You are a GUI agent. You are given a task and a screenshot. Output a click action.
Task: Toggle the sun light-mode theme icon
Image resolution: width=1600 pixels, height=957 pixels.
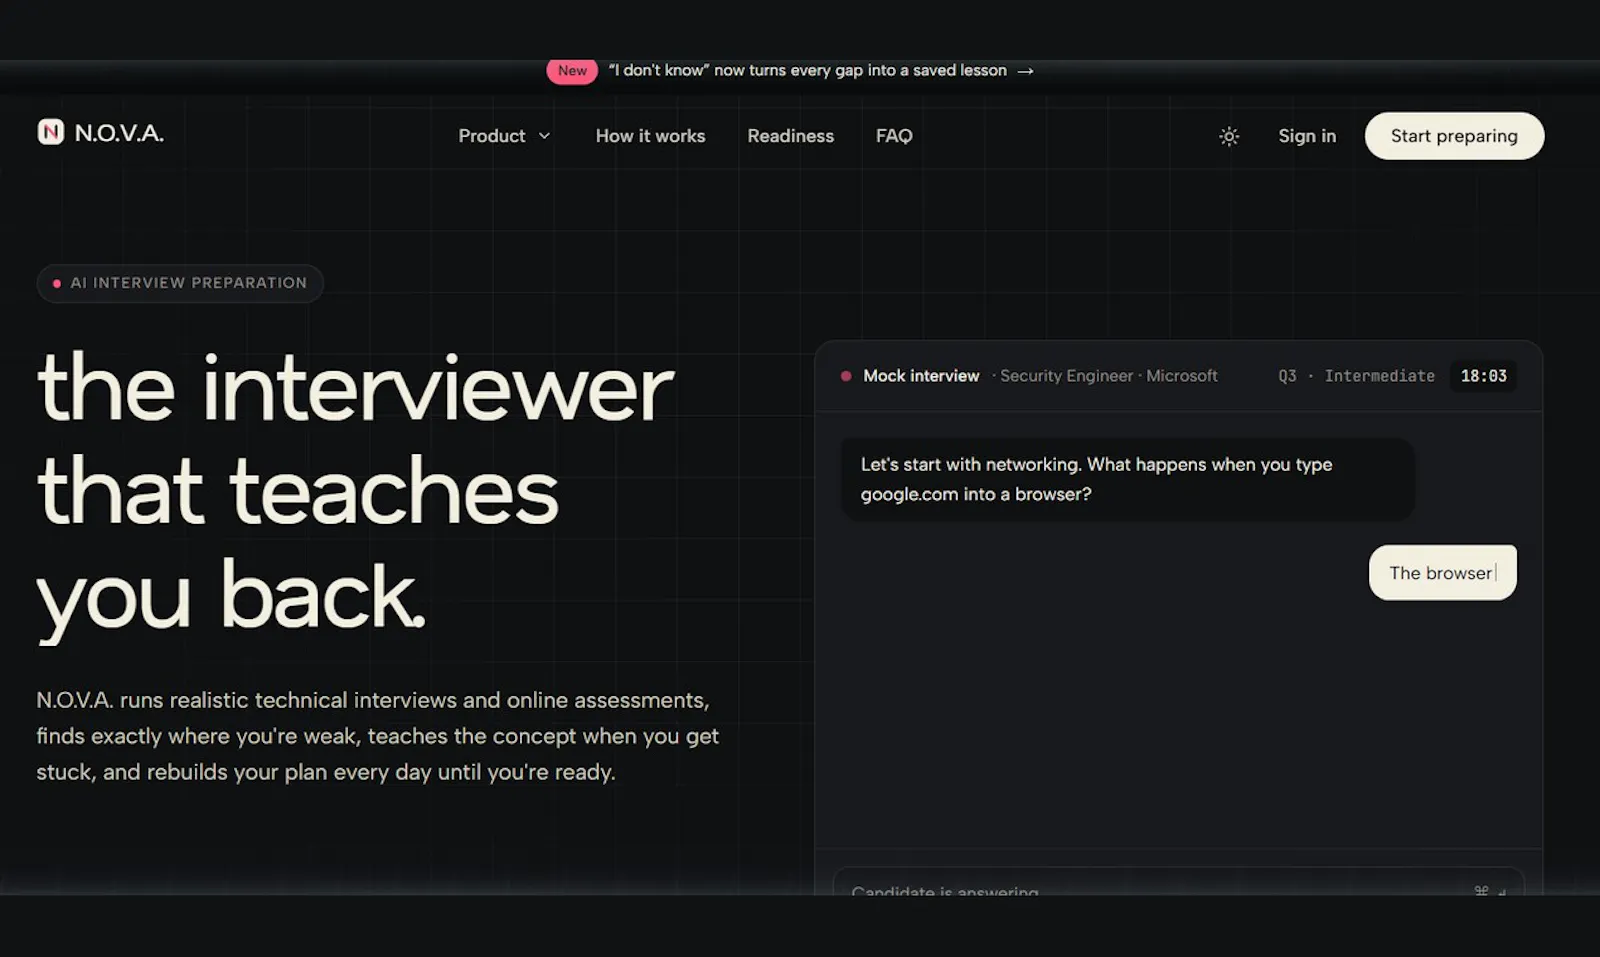click(1229, 136)
